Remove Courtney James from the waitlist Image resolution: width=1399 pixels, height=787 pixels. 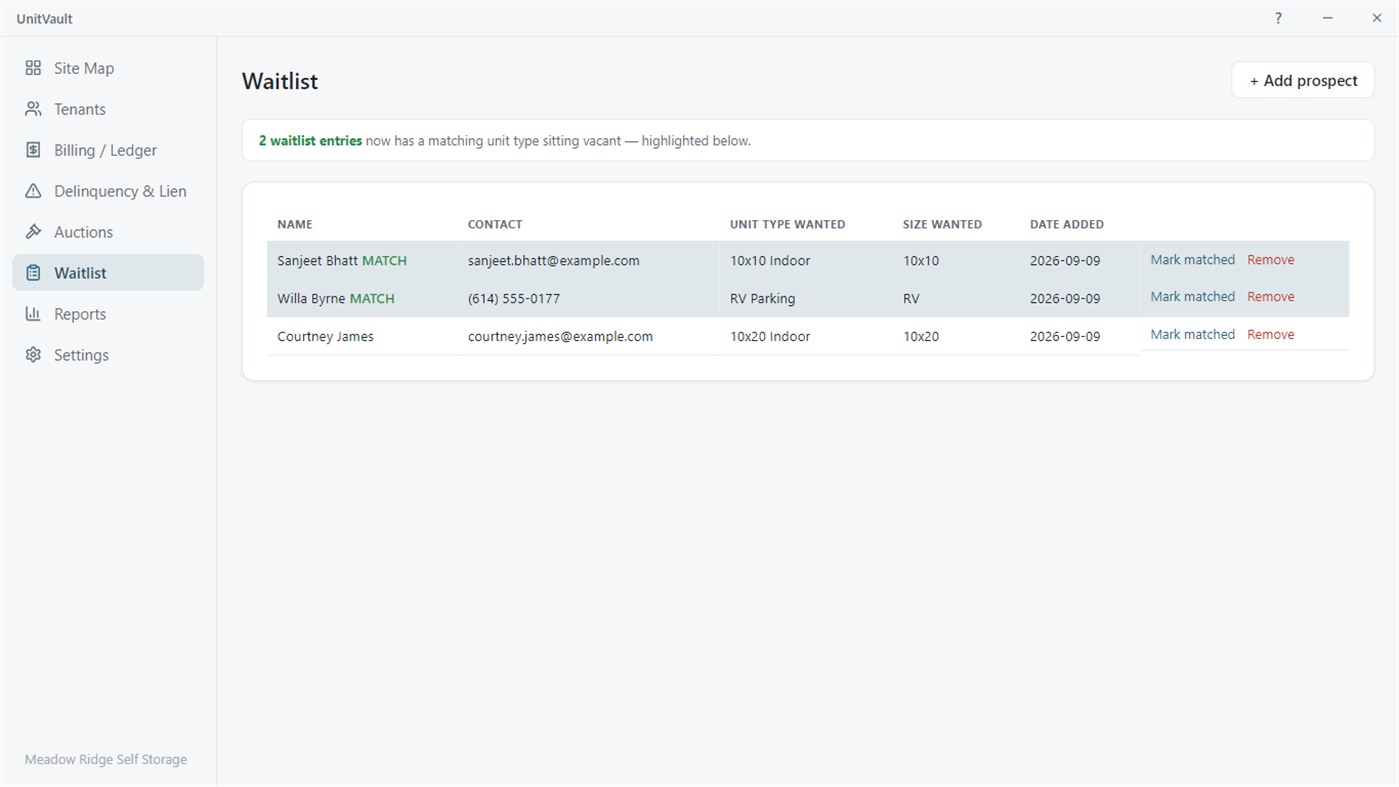tap(1271, 335)
